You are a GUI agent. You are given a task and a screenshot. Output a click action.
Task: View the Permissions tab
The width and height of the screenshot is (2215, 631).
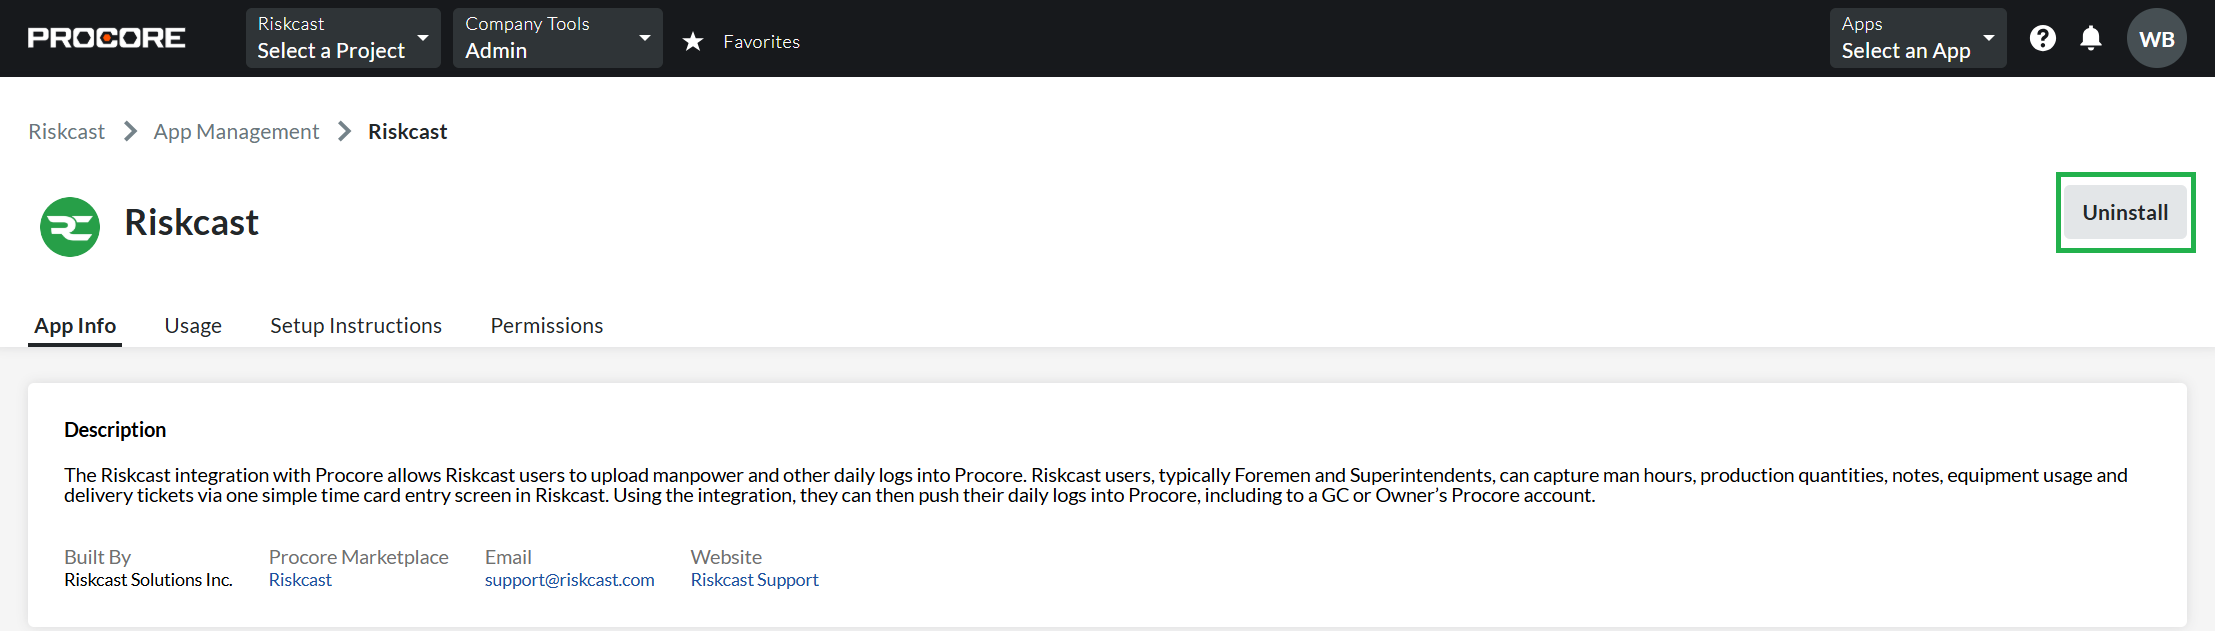pos(547,326)
